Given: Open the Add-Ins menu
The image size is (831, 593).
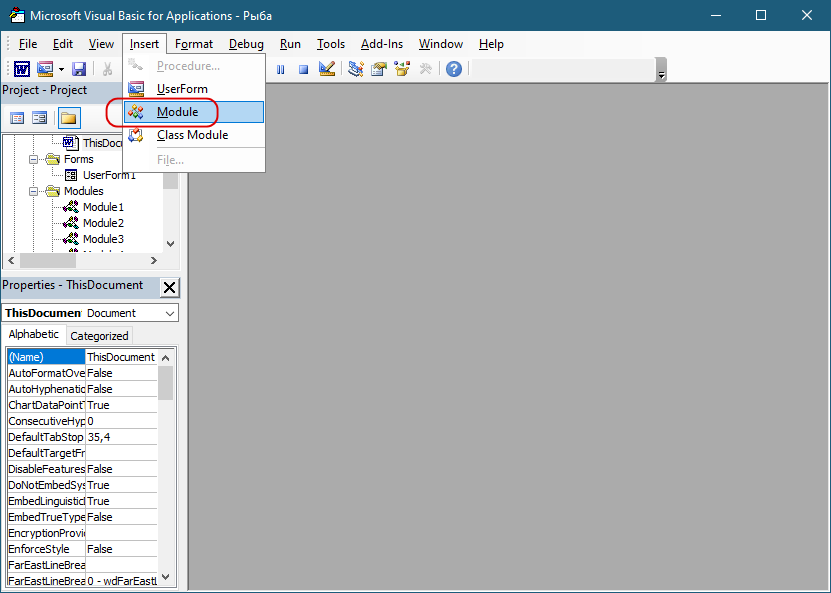Looking at the screenshot, I should pyautogui.click(x=382, y=44).
